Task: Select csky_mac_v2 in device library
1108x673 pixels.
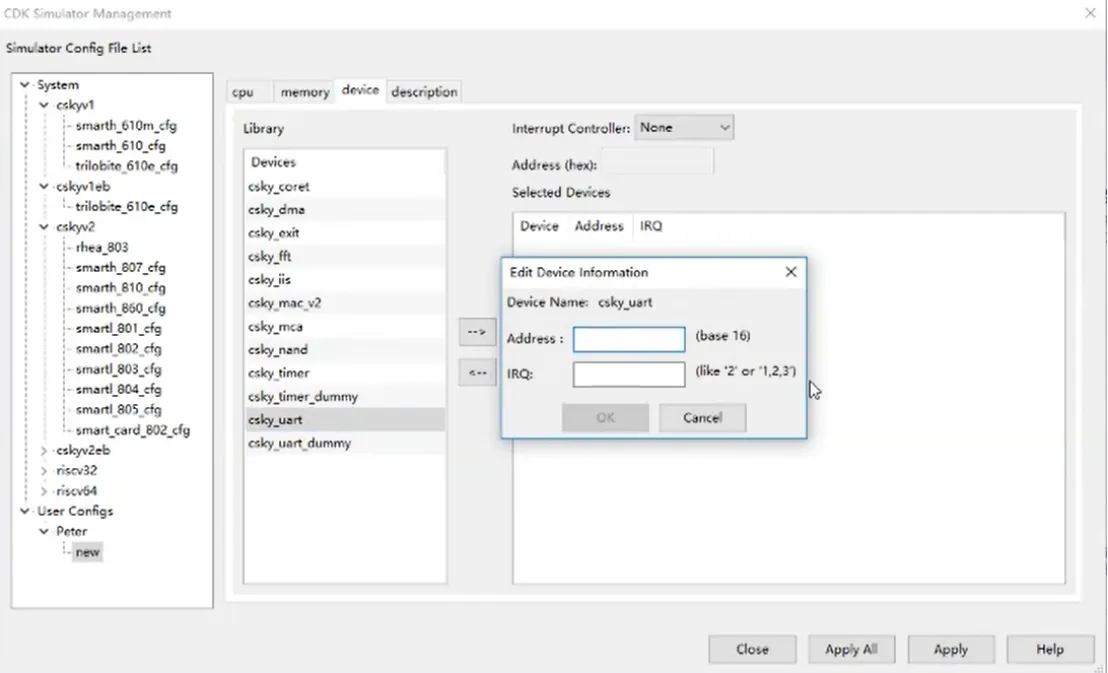Action: click(x=345, y=303)
